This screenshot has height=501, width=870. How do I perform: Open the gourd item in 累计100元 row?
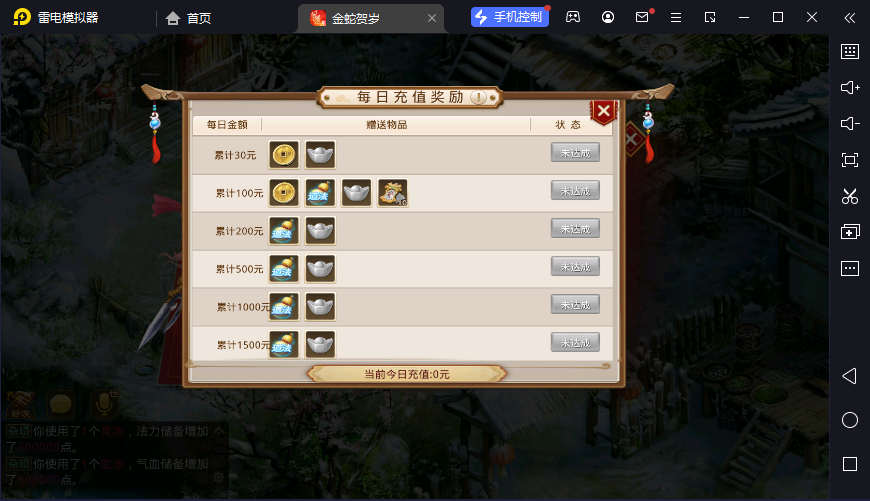tap(320, 193)
